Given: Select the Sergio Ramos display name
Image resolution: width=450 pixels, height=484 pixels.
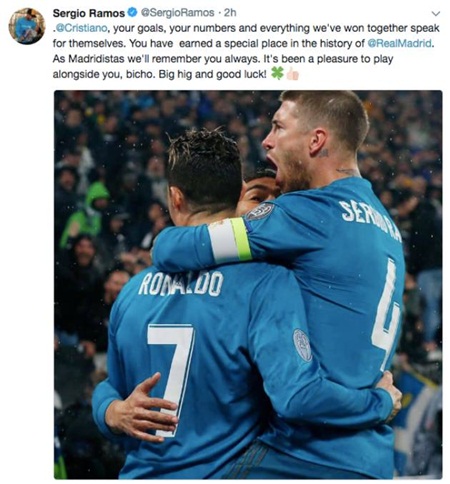Looking at the screenshot, I should coord(89,13).
